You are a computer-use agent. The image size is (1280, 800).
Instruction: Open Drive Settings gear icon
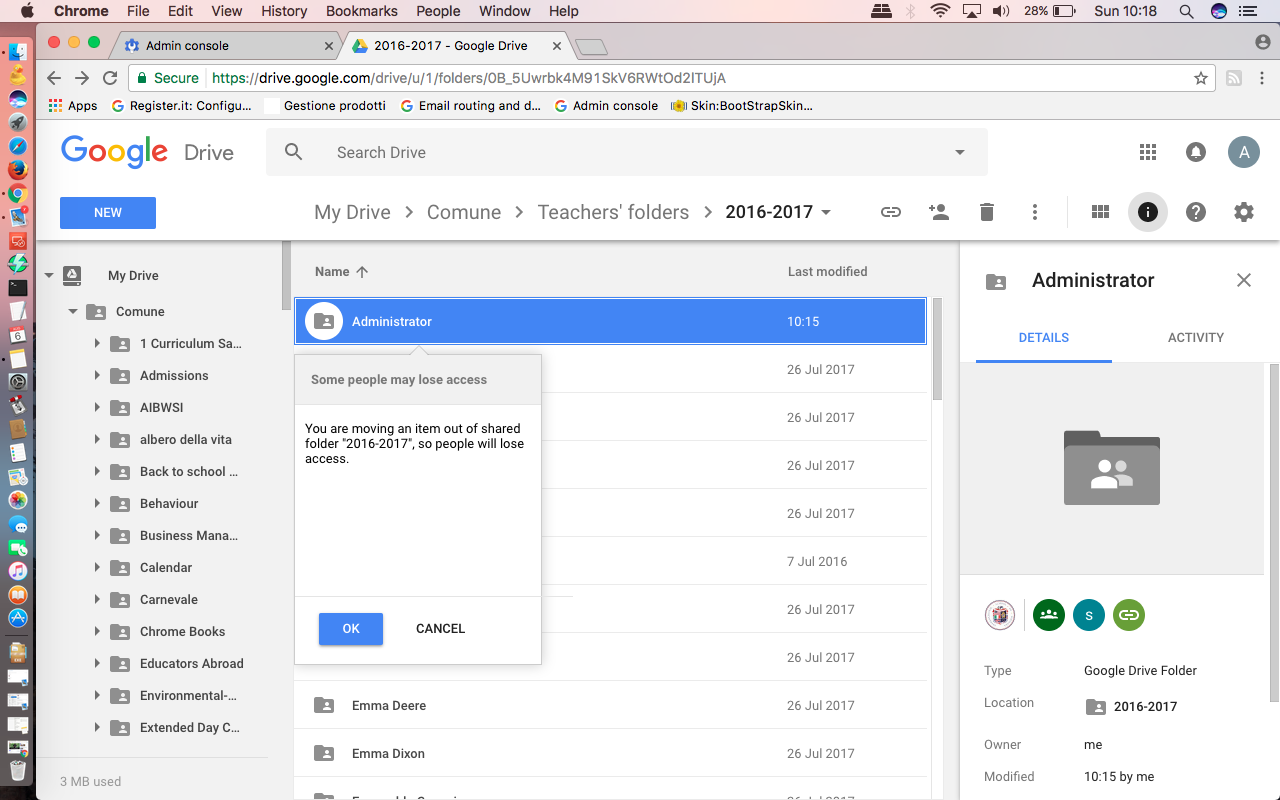(x=1244, y=212)
